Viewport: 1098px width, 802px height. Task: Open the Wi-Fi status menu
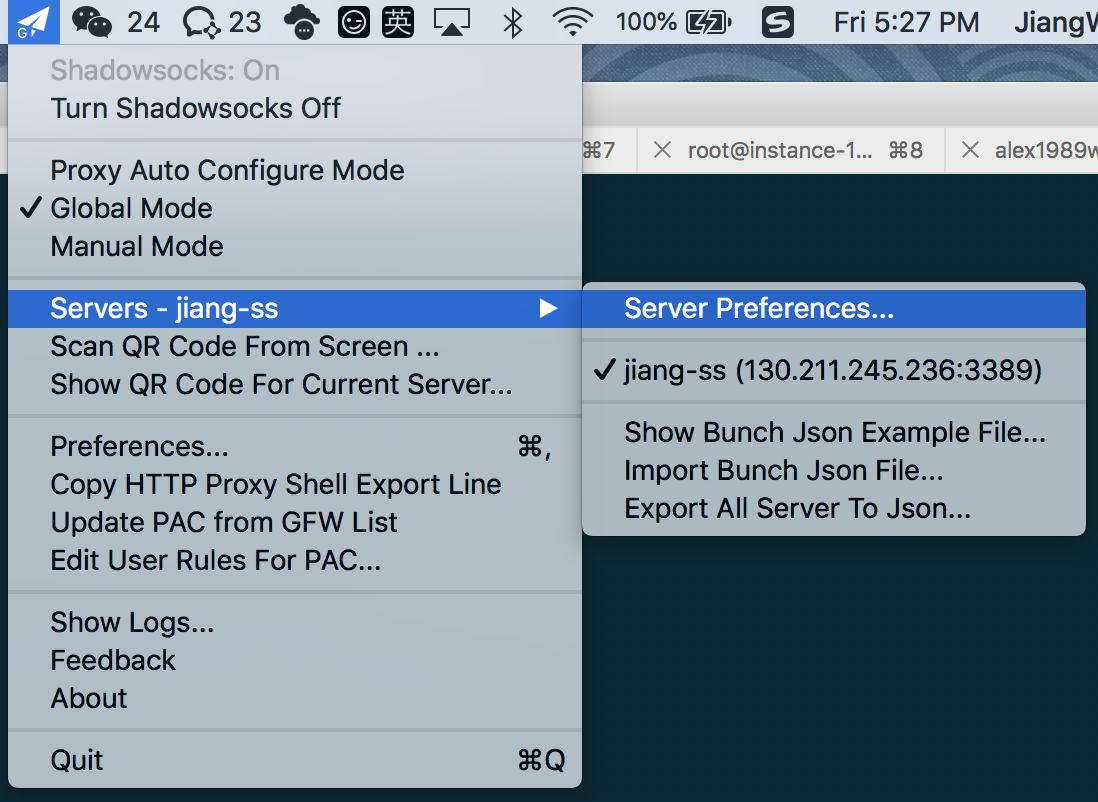(x=573, y=22)
